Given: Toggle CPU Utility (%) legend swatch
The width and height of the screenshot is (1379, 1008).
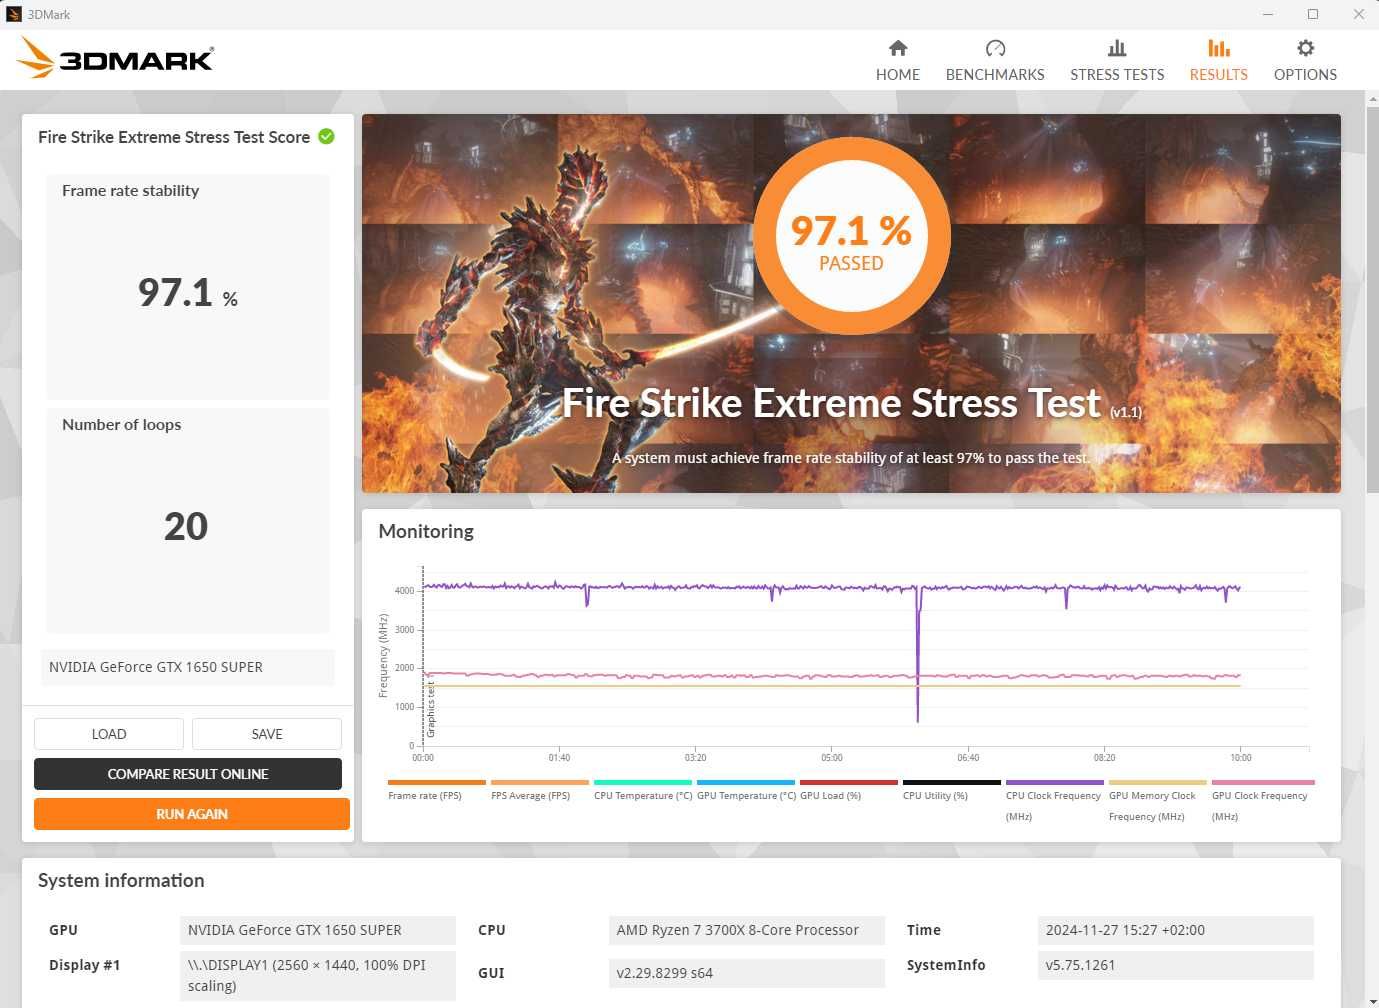Looking at the screenshot, I should [x=952, y=783].
